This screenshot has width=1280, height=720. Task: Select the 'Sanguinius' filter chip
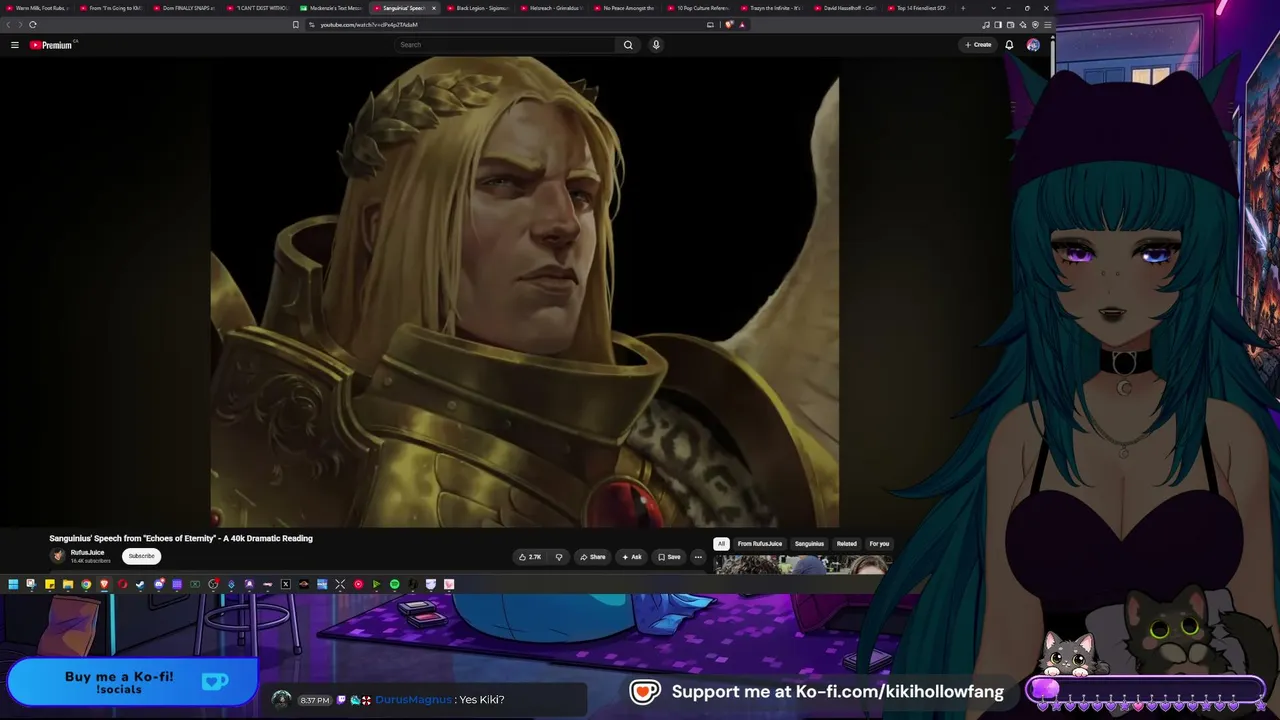pyautogui.click(x=809, y=544)
